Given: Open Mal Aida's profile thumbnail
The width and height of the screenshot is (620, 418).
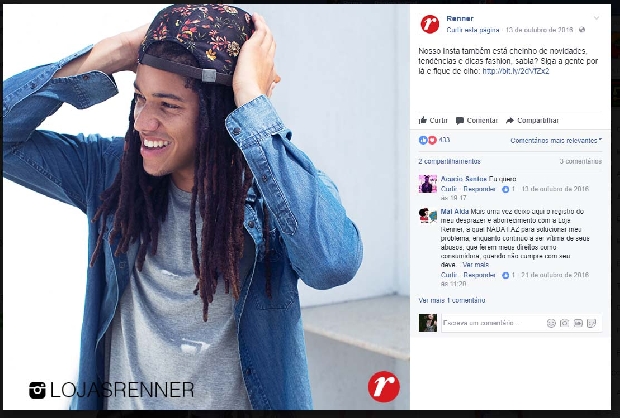Looking at the screenshot, I should (428, 216).
